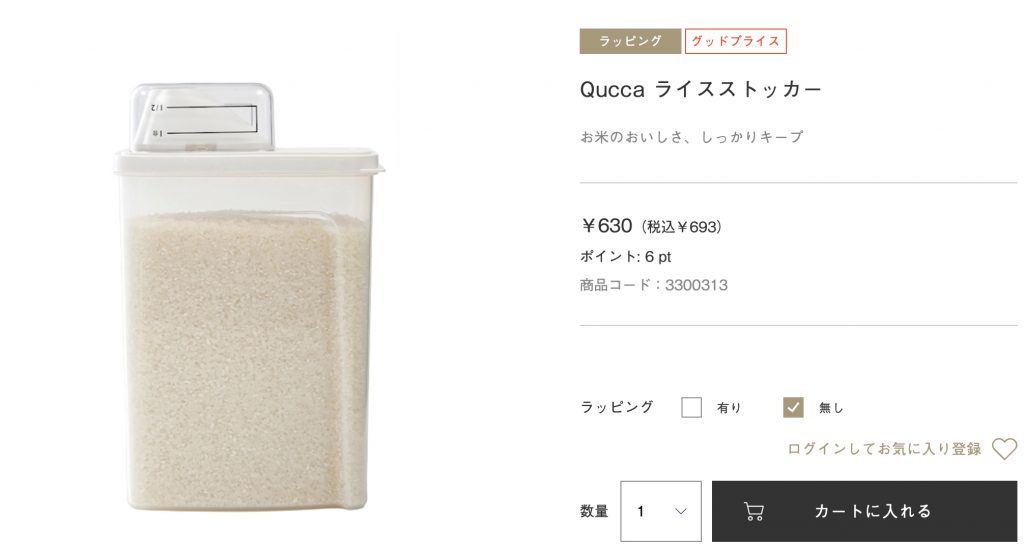Click the rice stocker product image
The width and height of the screenshot is (1024, 548).
[x=247, y=297]
